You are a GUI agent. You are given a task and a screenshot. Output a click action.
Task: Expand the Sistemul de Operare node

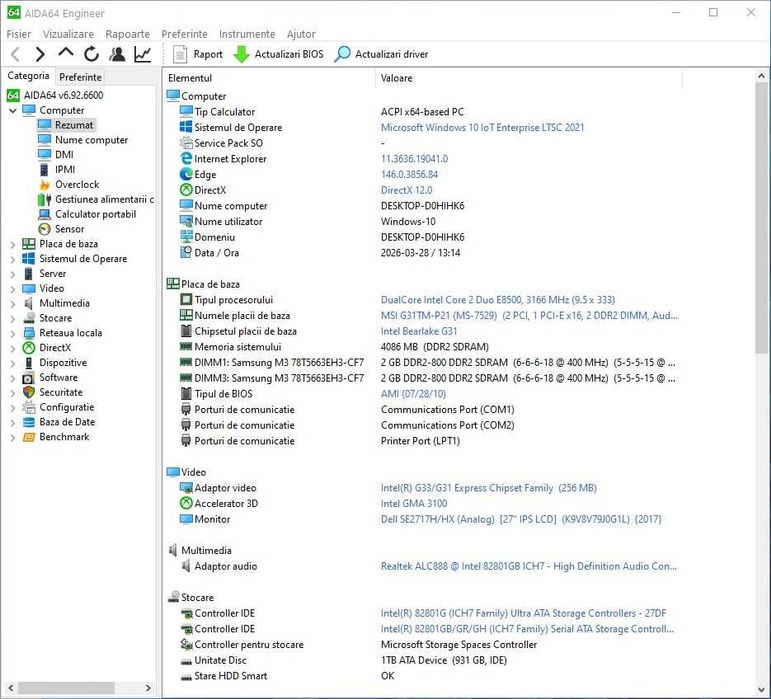pos(13,259)
